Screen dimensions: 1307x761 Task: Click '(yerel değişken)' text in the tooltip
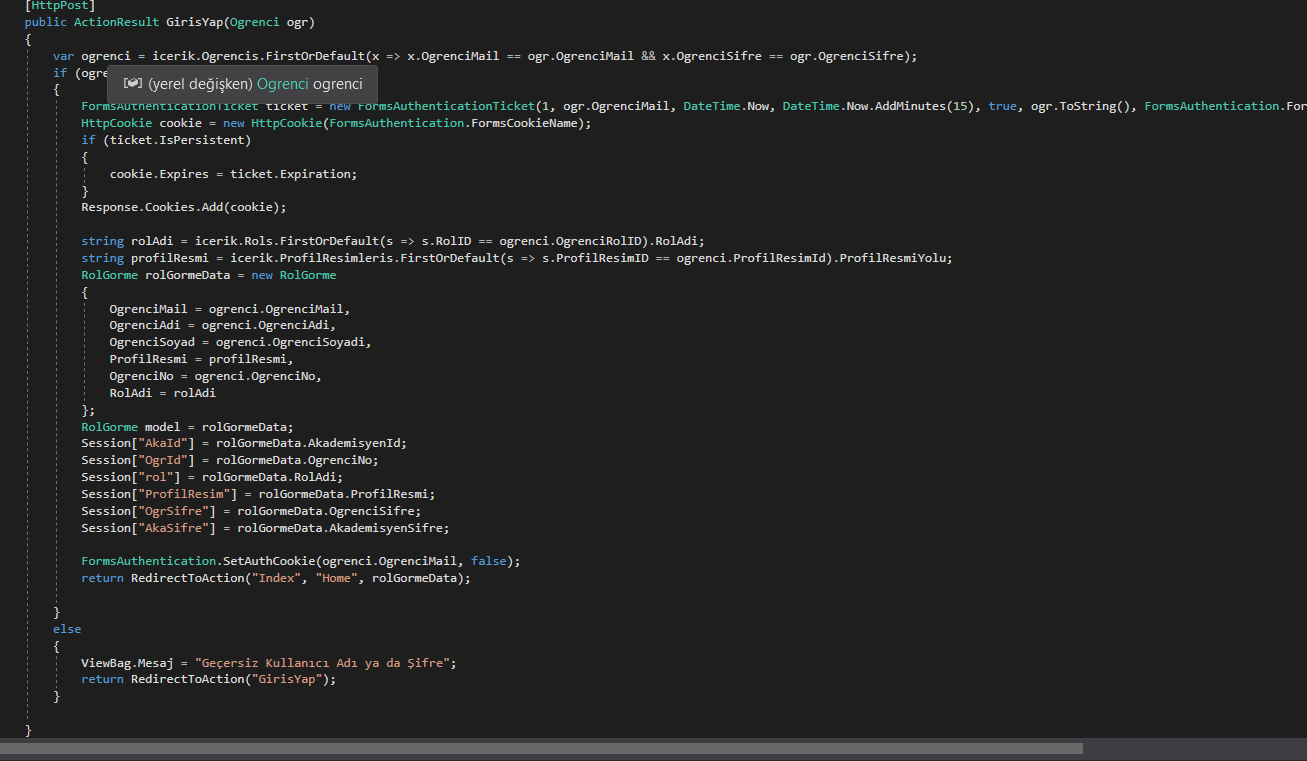pos(200,84)
